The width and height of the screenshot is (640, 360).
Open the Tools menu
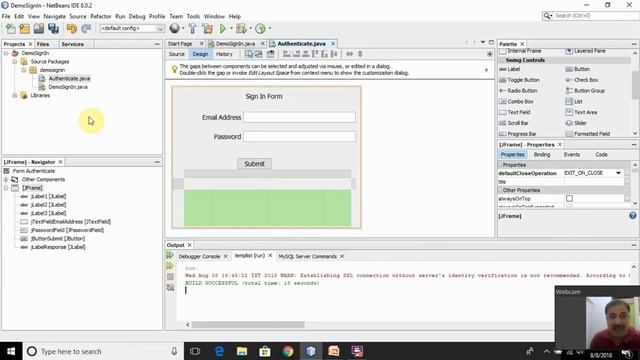(193, 16)
